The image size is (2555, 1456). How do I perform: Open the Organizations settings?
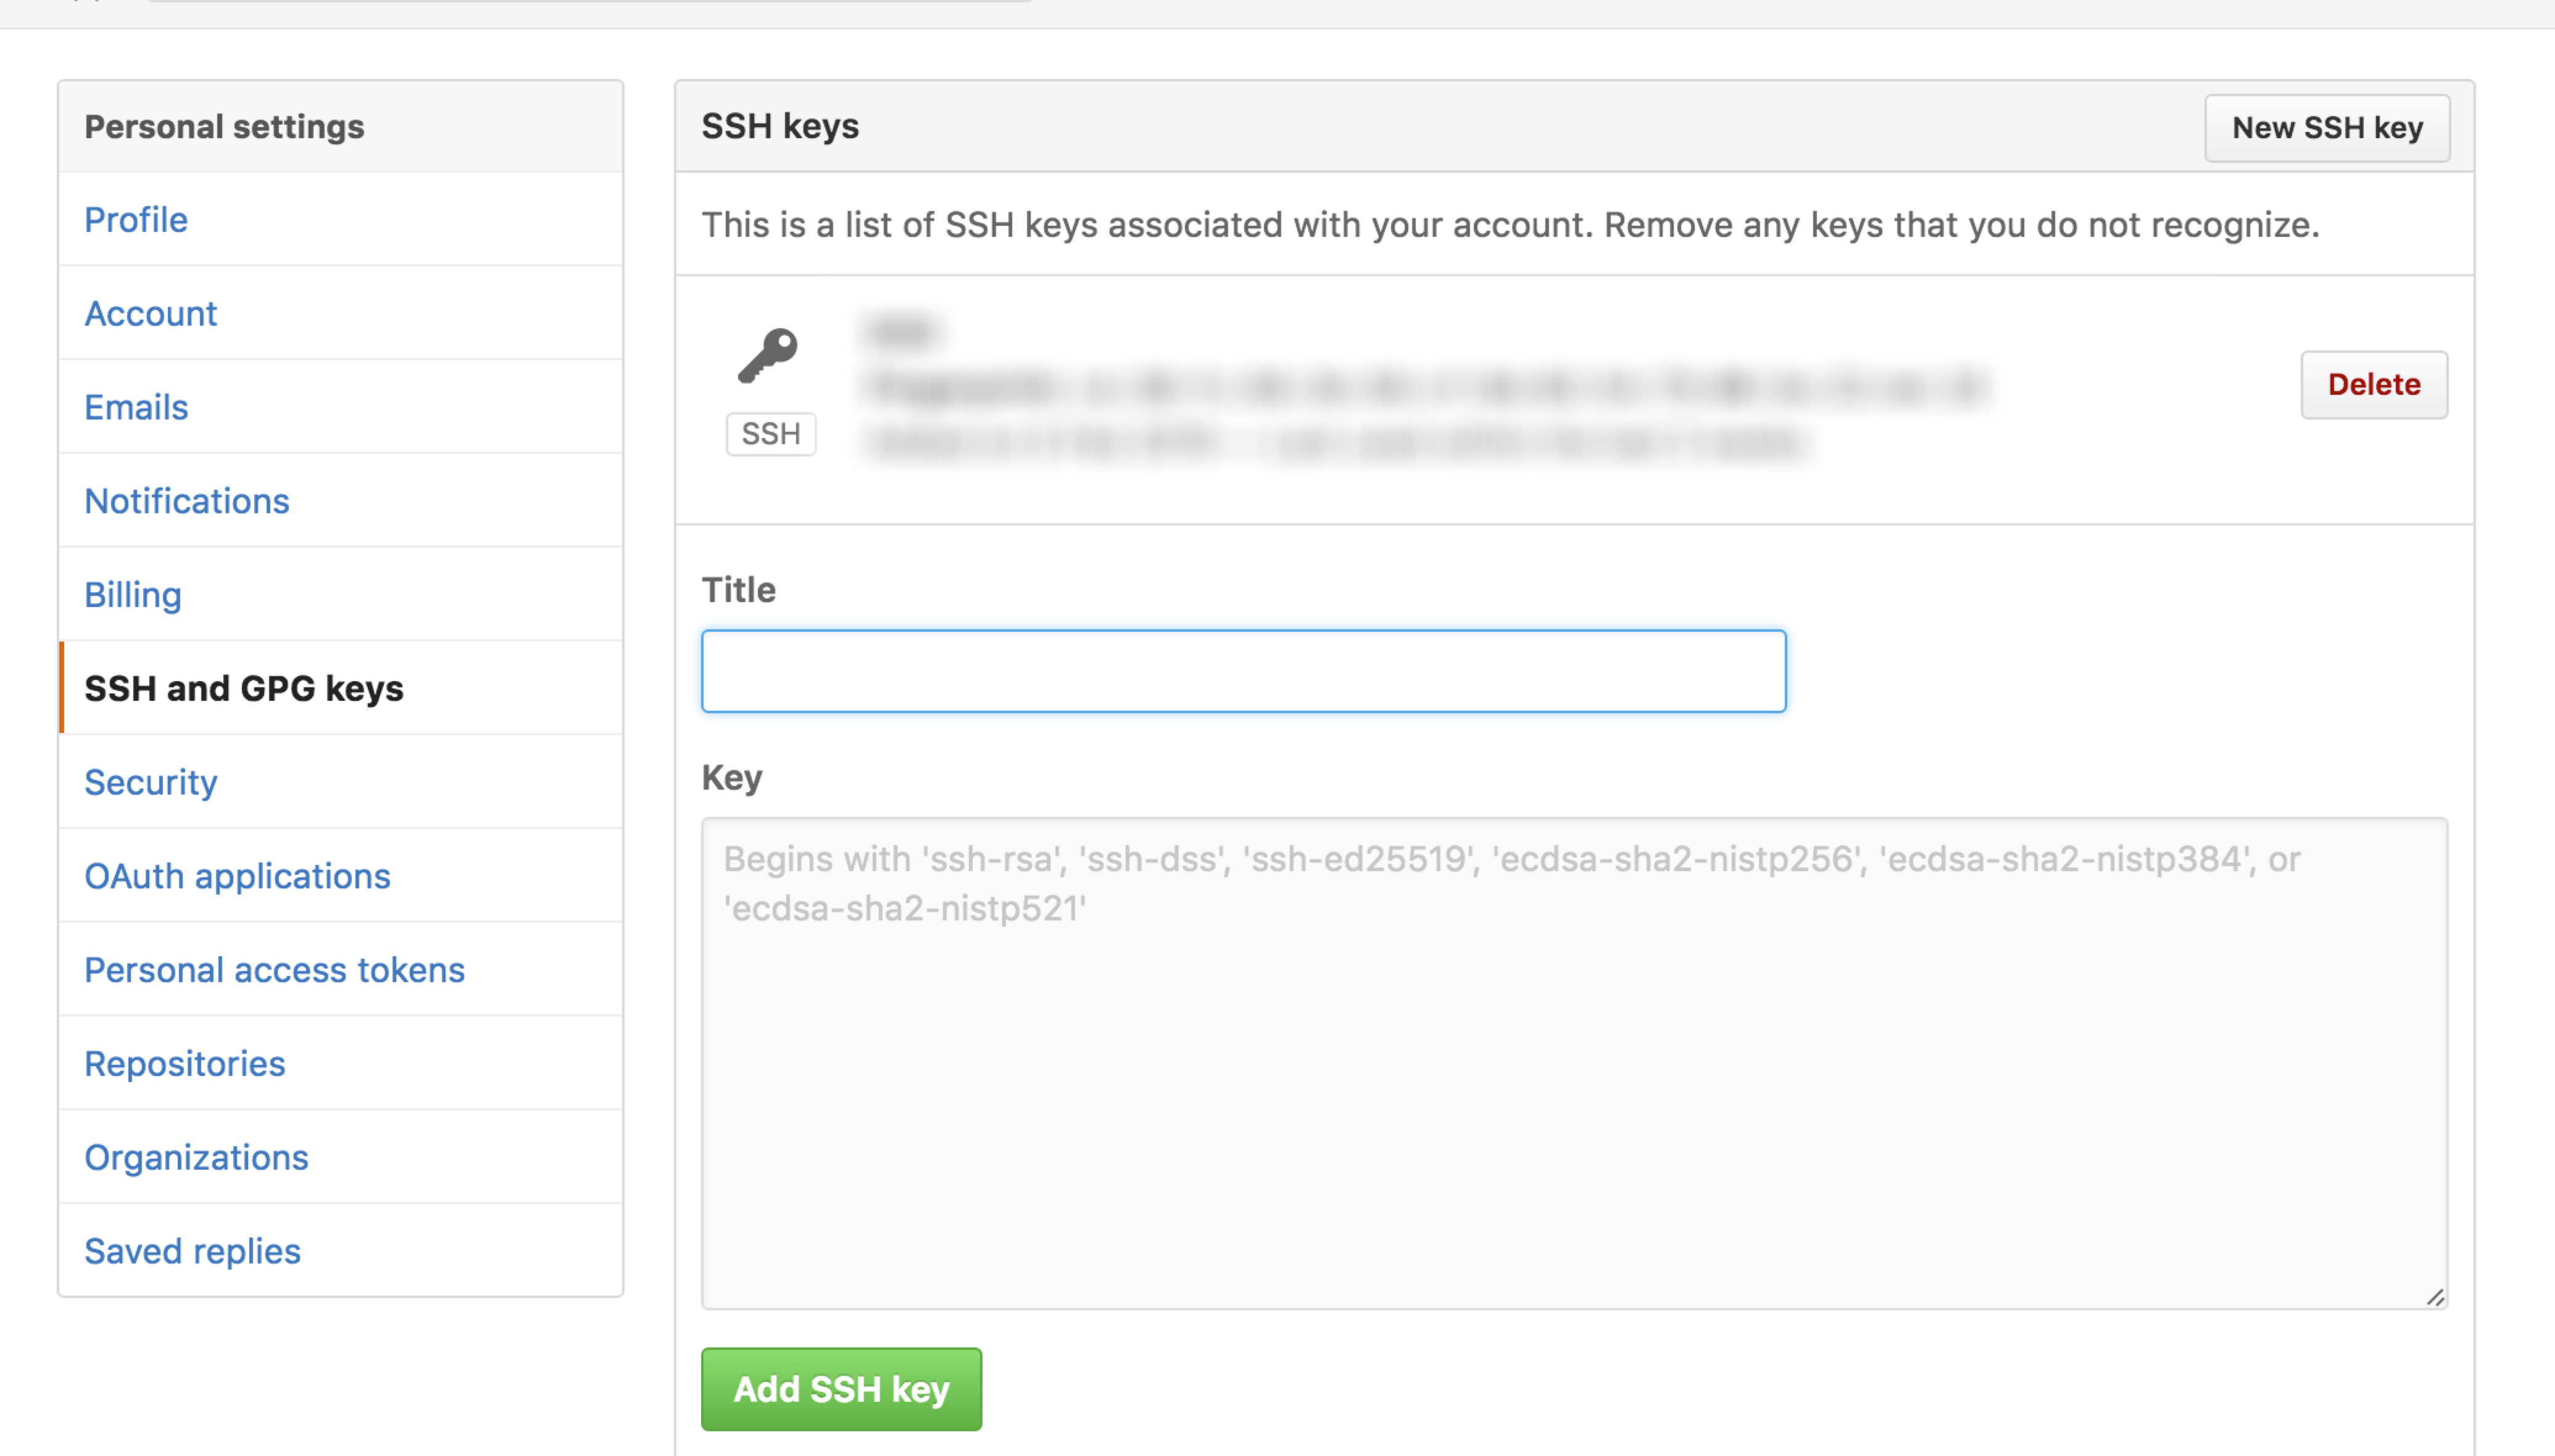(196, 1157)
